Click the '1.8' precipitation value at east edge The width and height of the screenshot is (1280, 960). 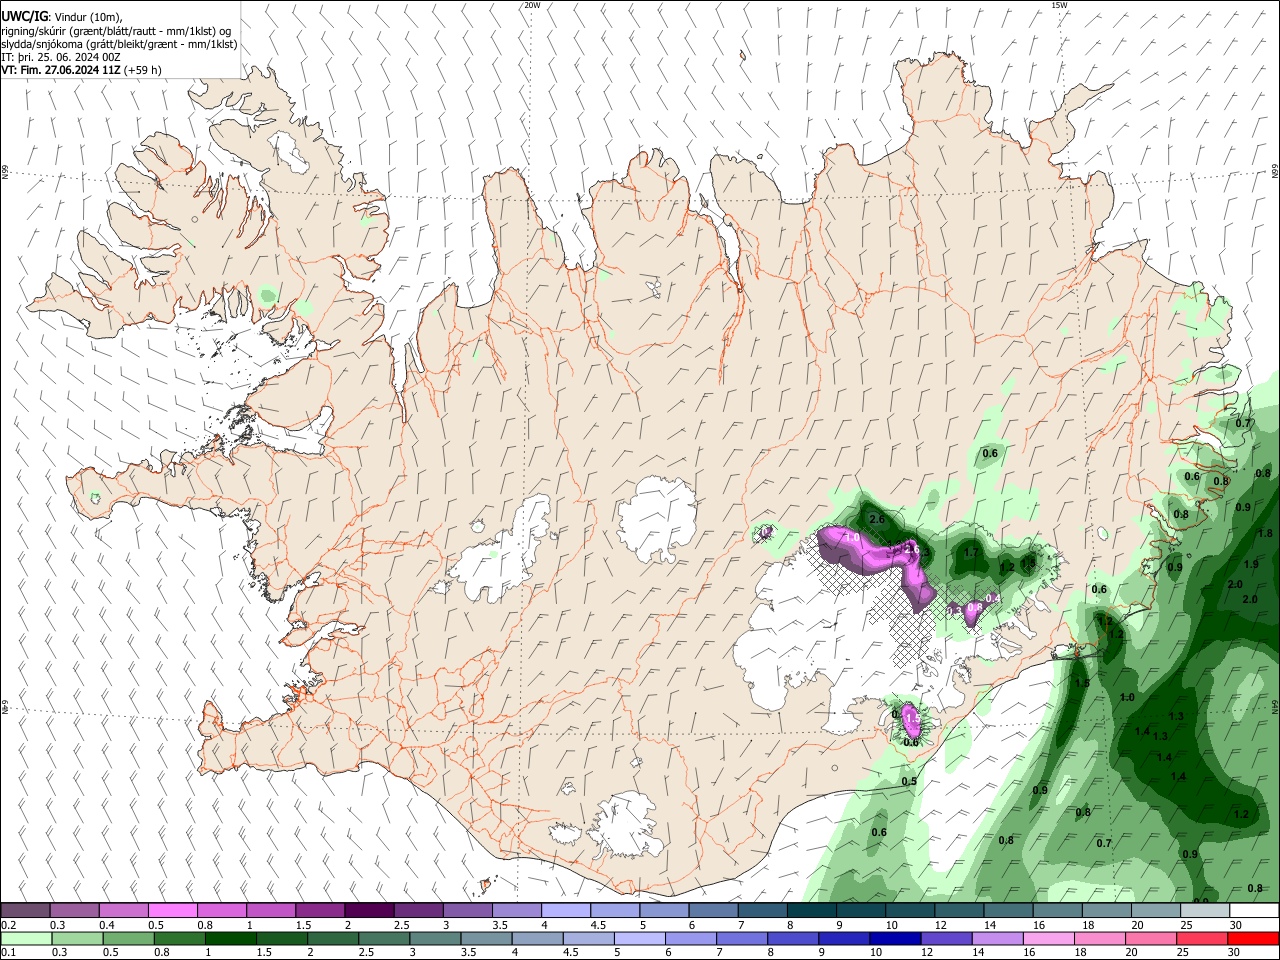click(x=1265, y=533)
